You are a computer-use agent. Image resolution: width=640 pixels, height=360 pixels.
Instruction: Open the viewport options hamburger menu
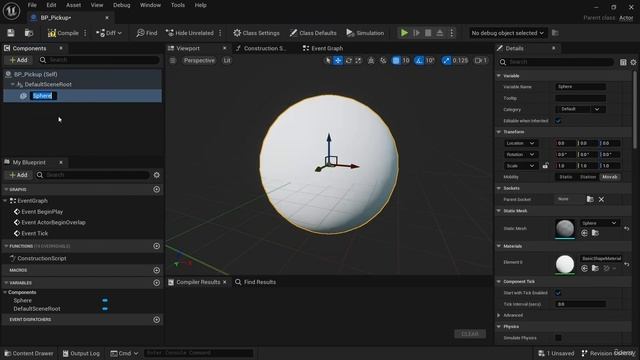tap(173, 60)
